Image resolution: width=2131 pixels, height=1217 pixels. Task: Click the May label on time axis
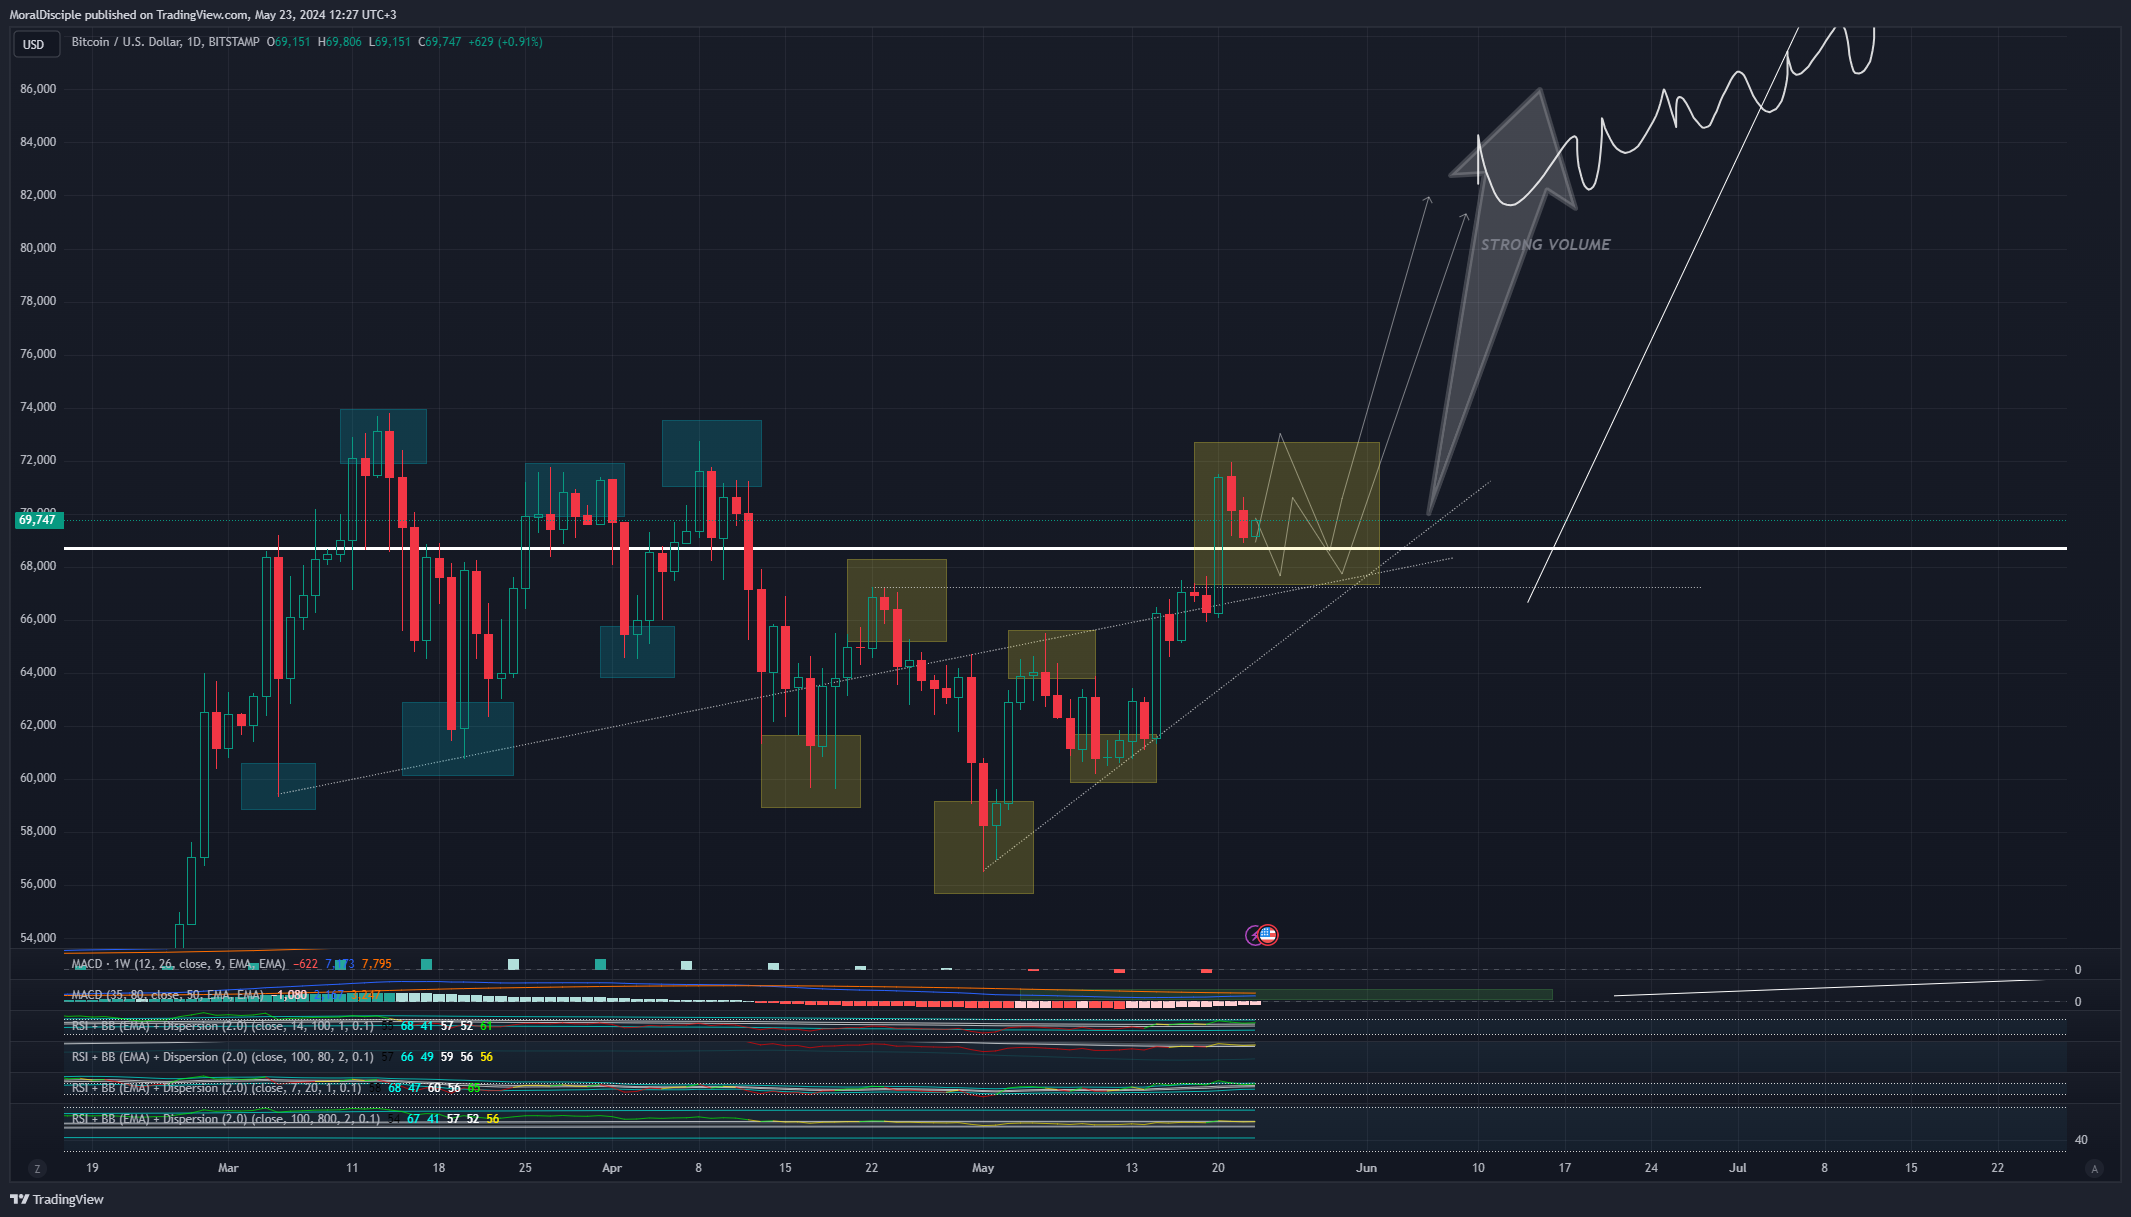point(983,1168)
